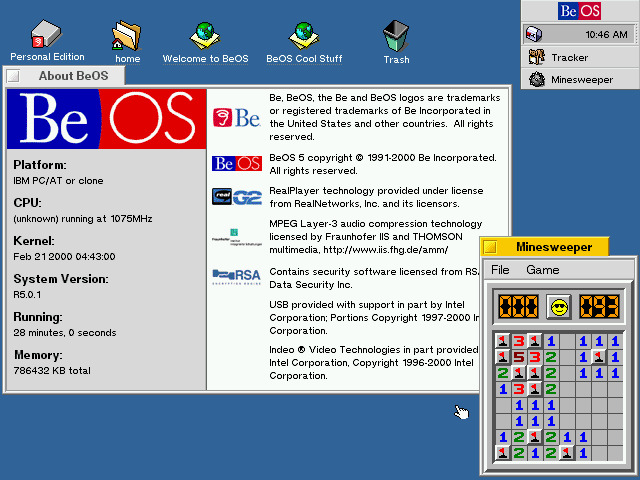Click the large BeOS logo in About window
This screenshot has height=480, width=640.
click(x=107, y=118)
